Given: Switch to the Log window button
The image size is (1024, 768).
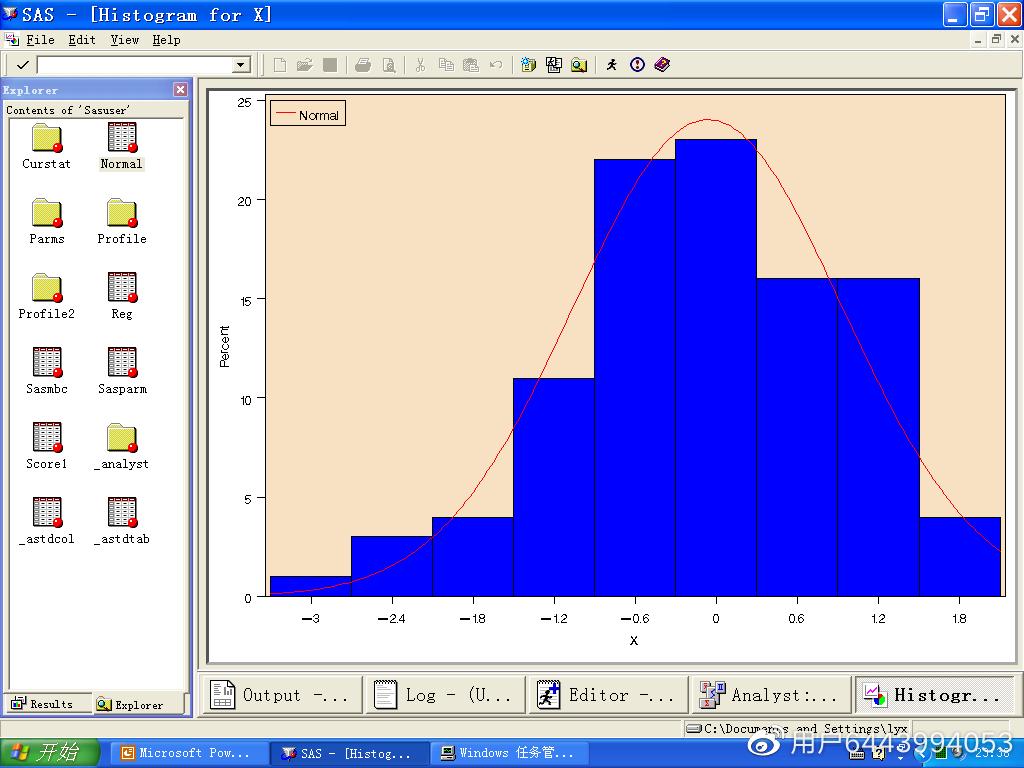Looking at the screenshot, I should point(443,695).
